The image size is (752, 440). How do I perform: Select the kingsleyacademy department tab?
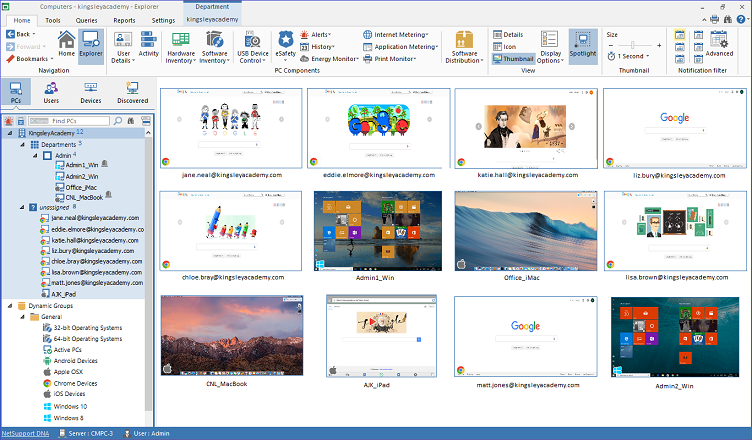click(x=212, y=19)
